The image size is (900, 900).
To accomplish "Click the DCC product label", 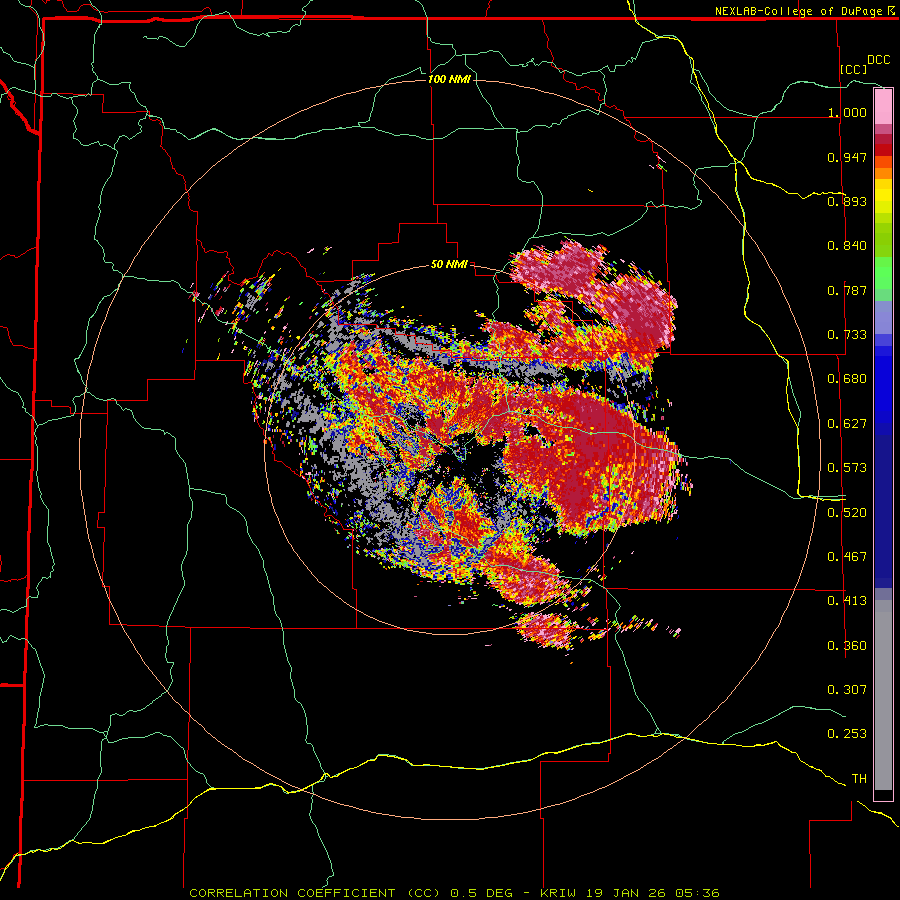I will 878,60.
